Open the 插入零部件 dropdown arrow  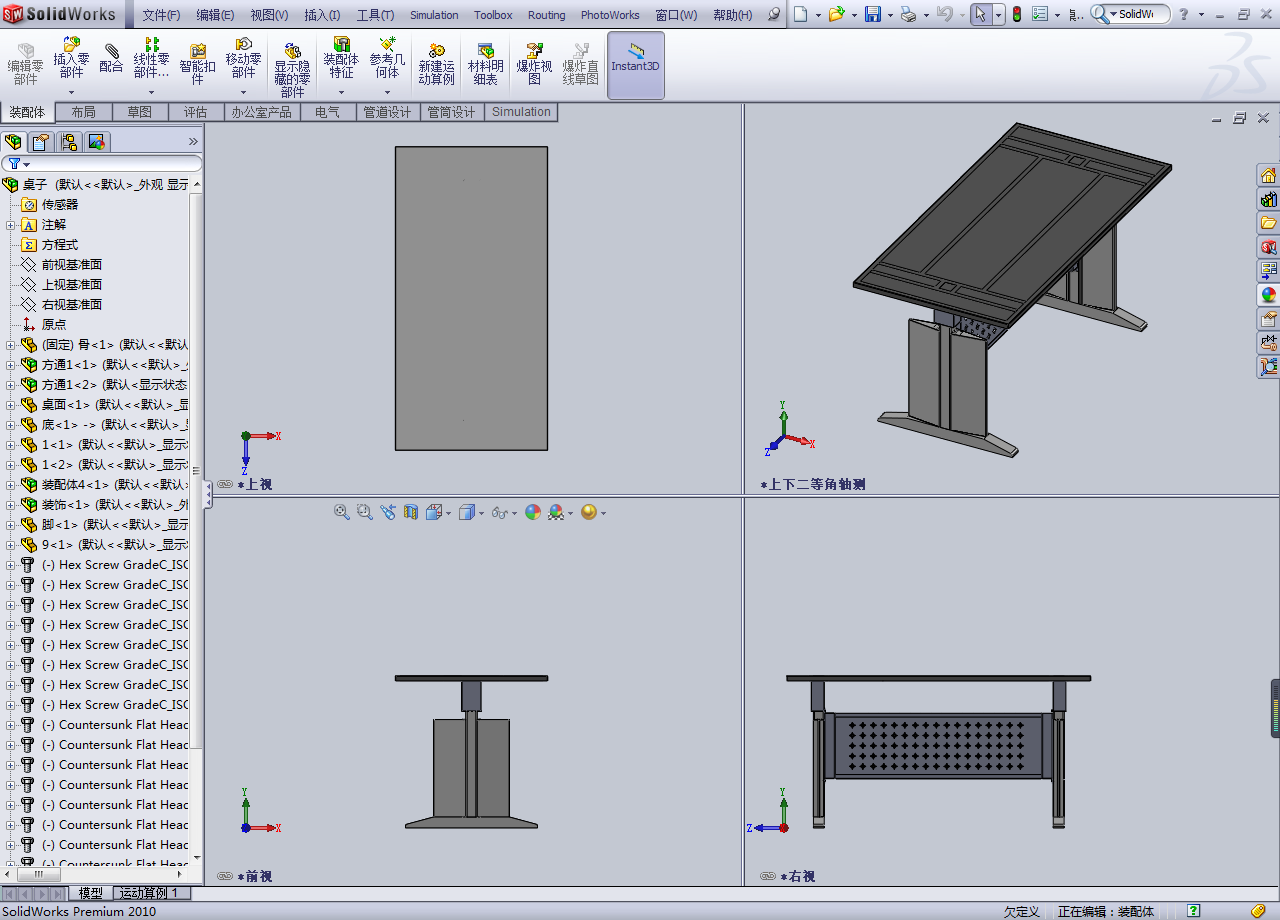click(71, 91)
